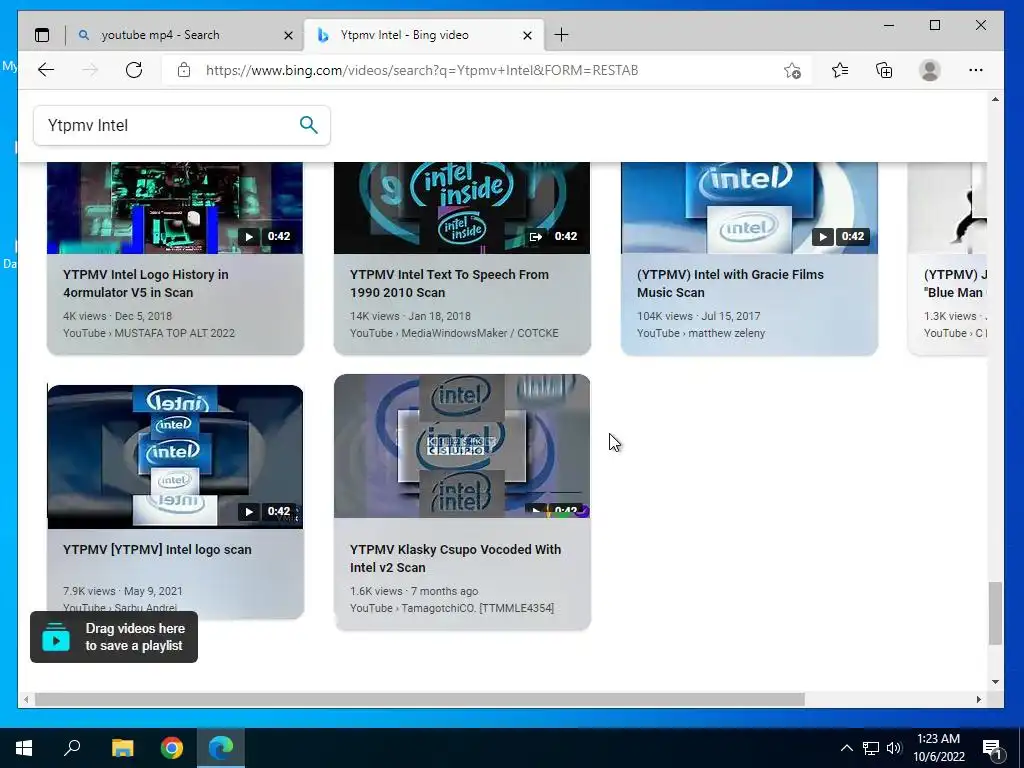This screenshot has height=768, width=1024.
Task: Click the TamagotchiCO. [TTMMLE4354] source text
Action: click(477, 608)
